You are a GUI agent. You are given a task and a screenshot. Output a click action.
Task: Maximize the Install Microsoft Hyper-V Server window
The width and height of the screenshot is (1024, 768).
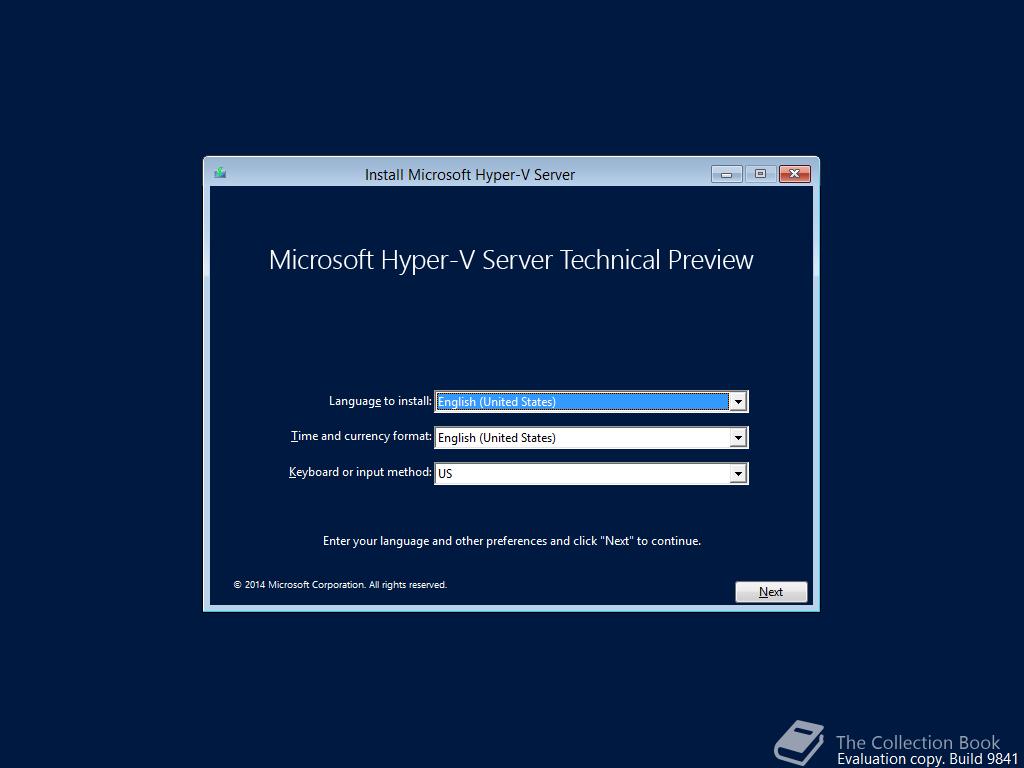pyautogui.click(x=760, y=174)
